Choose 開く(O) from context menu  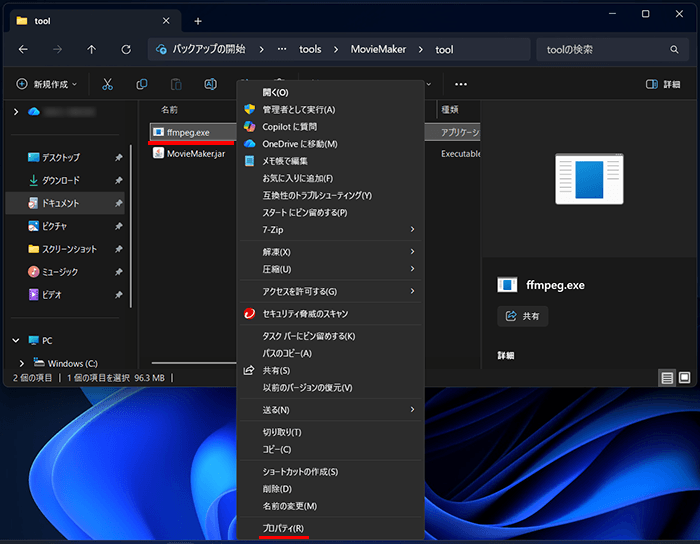pyautogui.click(x=331, y=92)
